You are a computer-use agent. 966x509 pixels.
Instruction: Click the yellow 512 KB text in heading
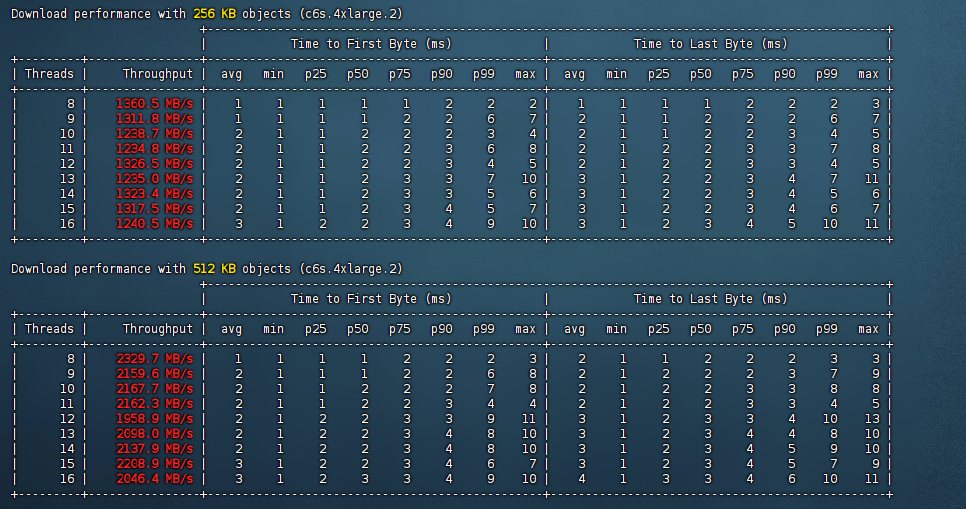[x=214, y=269]
